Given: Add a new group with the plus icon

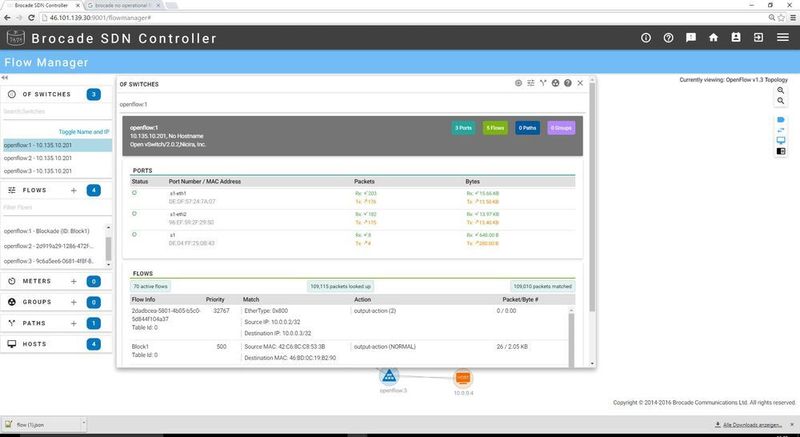Looking at the screenshot, I should point(73,302).
